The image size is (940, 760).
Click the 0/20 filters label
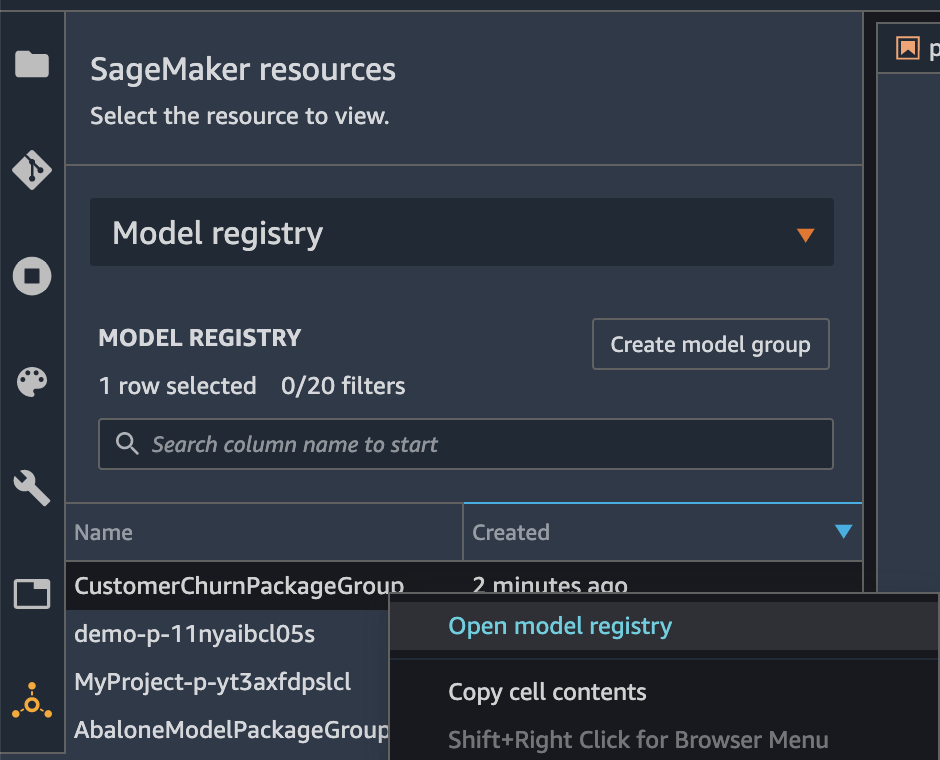coord(343,386)
